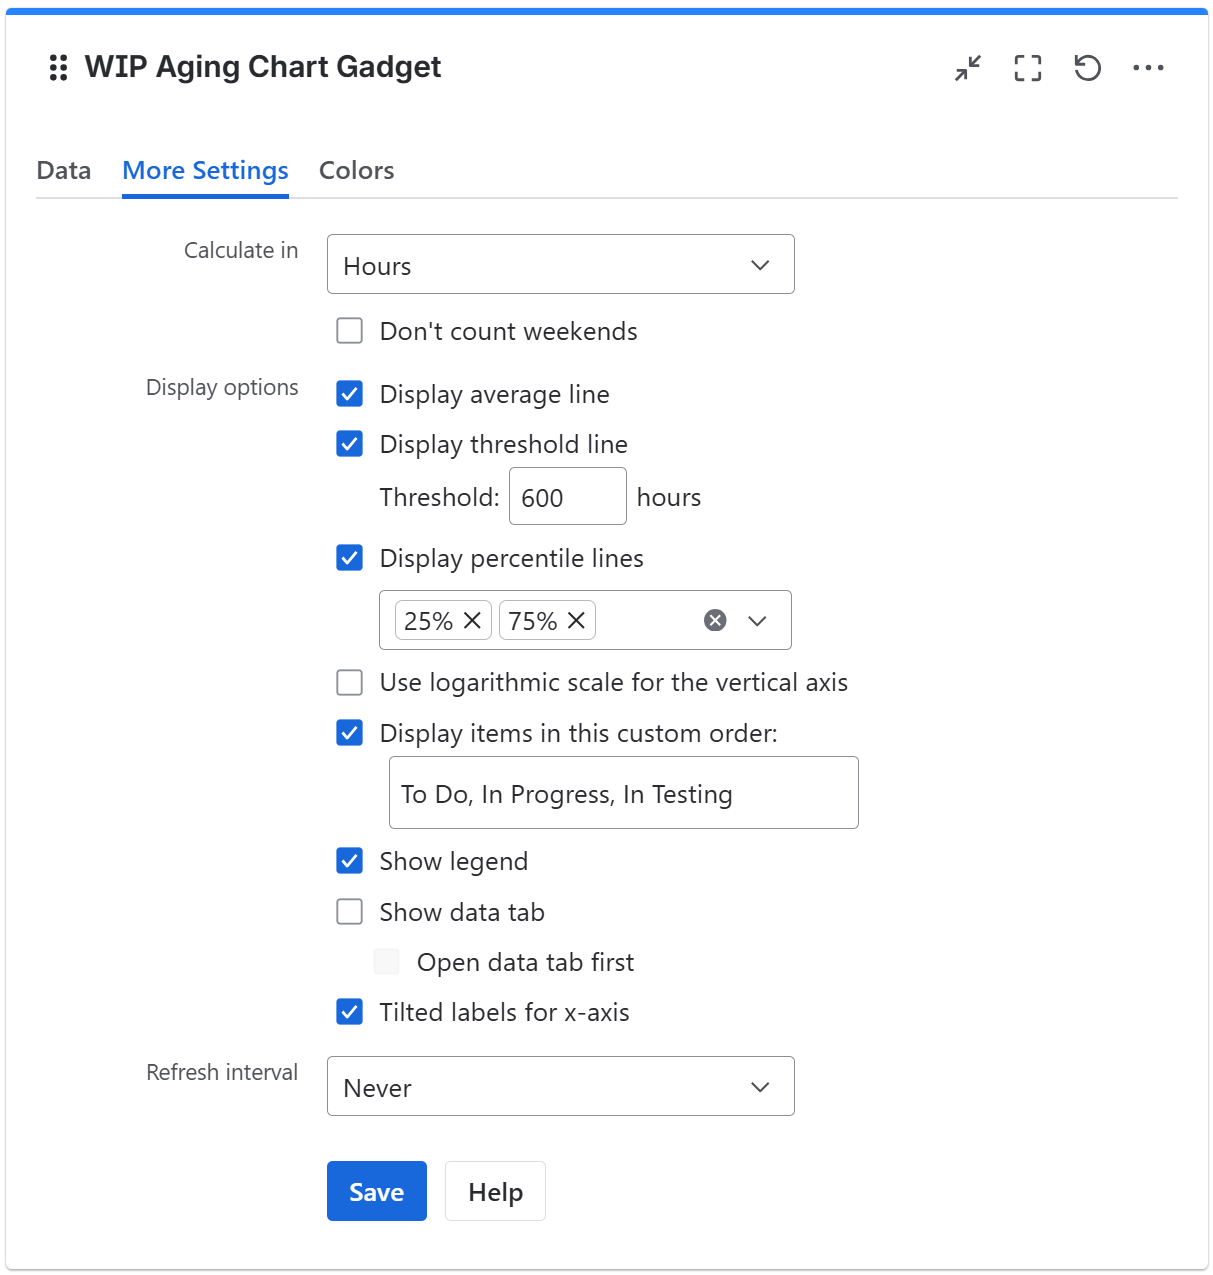Check Use logarithmic scale for vertical axis
This screenshot has height=1275, width=1213.
click(349, 682)
